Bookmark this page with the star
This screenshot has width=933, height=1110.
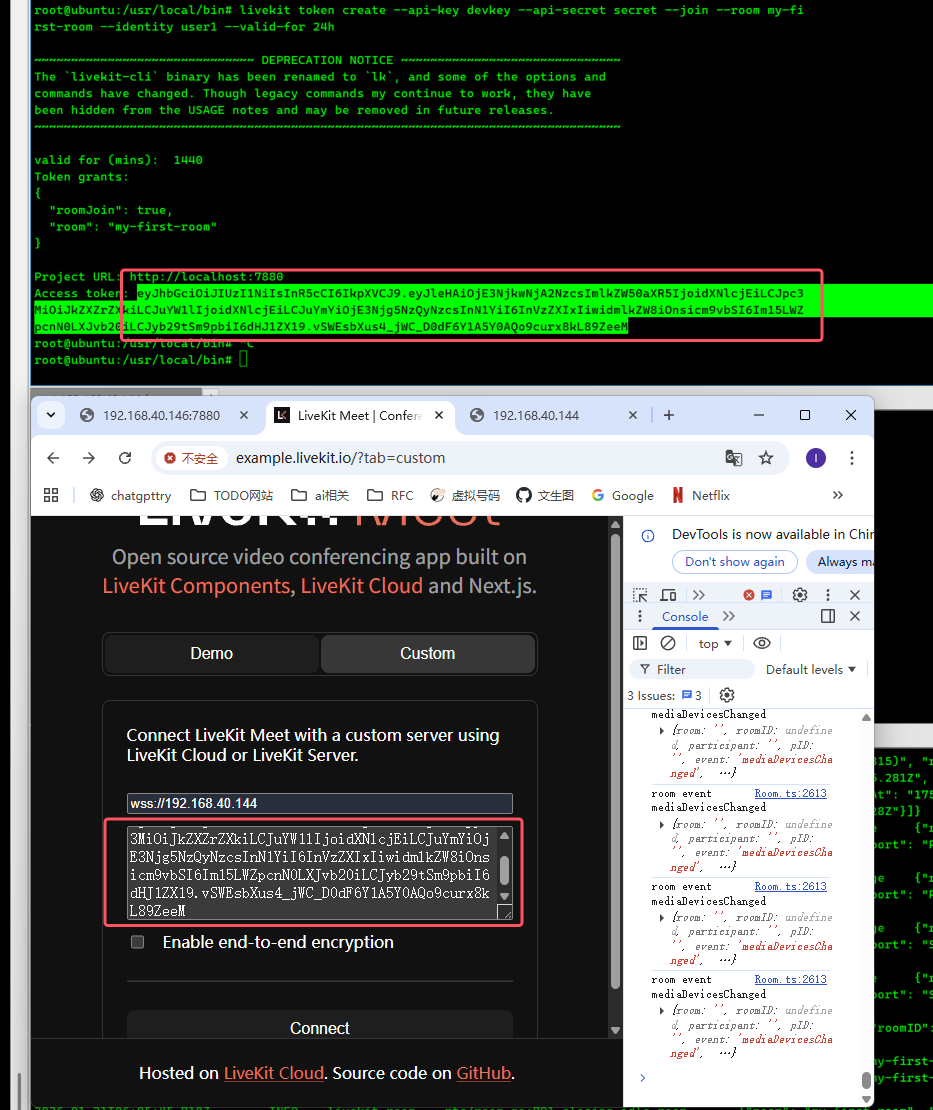coord(766,458)
